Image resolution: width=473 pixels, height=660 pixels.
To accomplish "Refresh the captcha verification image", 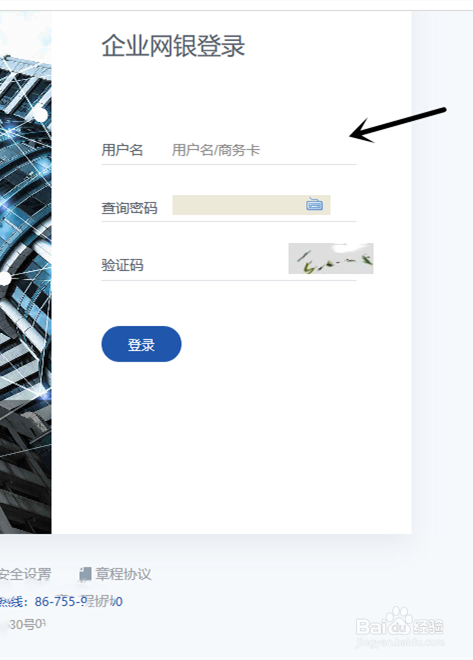I will [331, 258].
